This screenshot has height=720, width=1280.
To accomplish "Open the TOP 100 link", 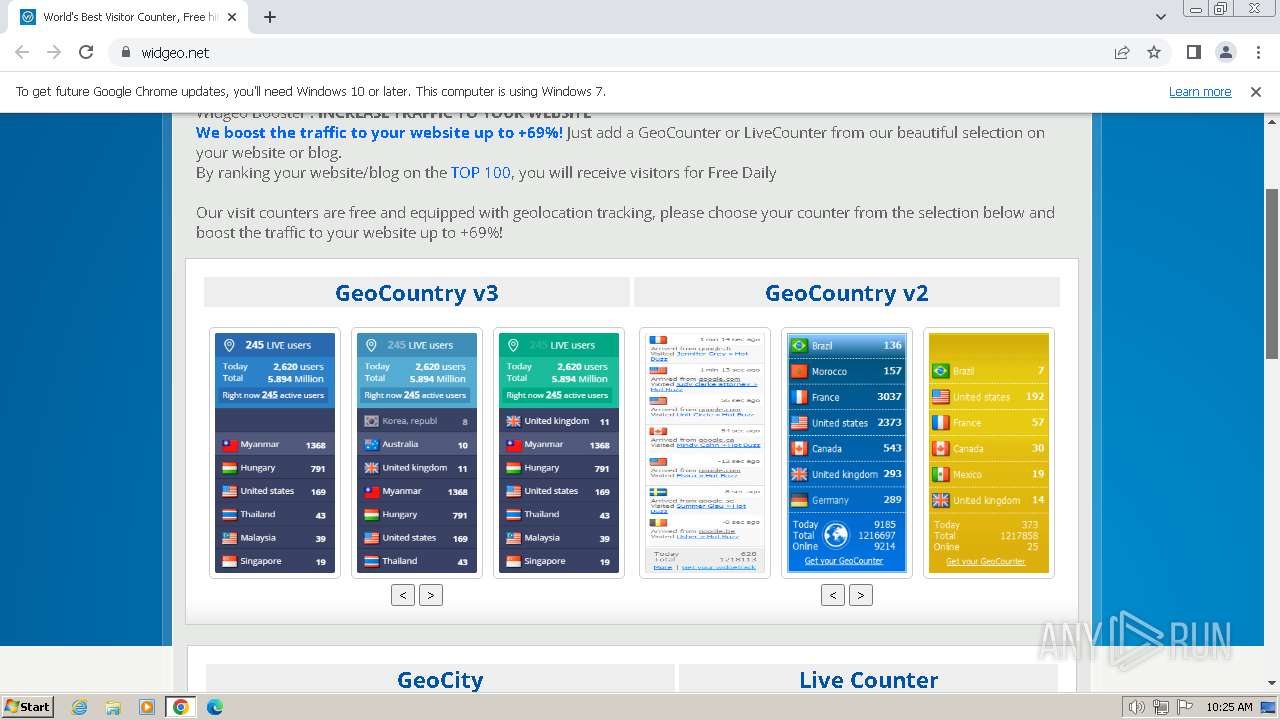I will tap(480, 172).
